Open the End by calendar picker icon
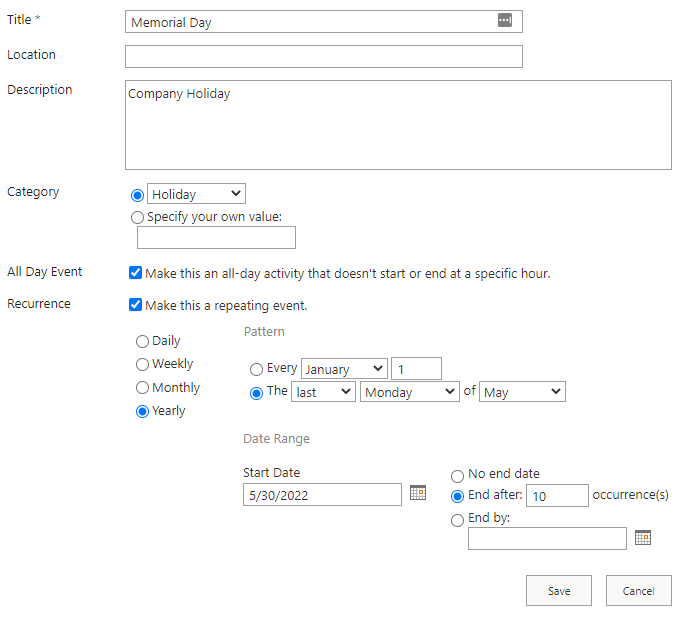 pos(642,538)
